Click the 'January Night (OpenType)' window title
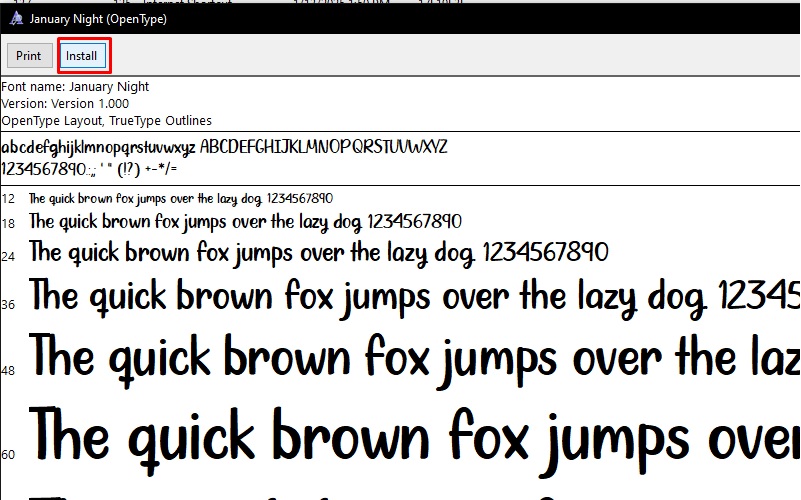This screenshot has height=500, width=801. [x=98, y=19]
